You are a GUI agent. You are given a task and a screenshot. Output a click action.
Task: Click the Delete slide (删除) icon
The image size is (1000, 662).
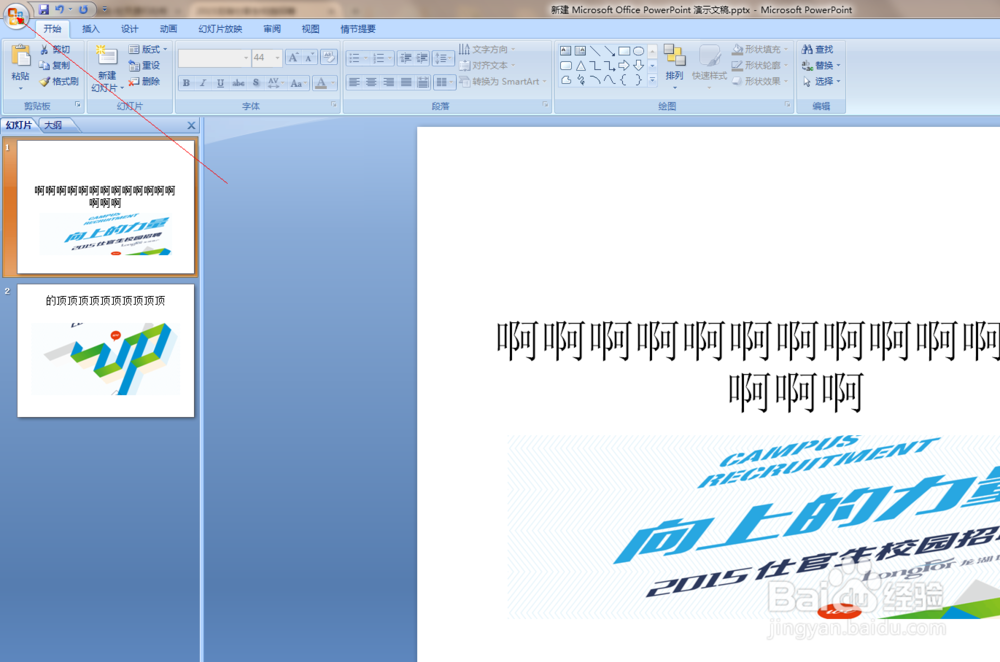(x=148, y=83)
